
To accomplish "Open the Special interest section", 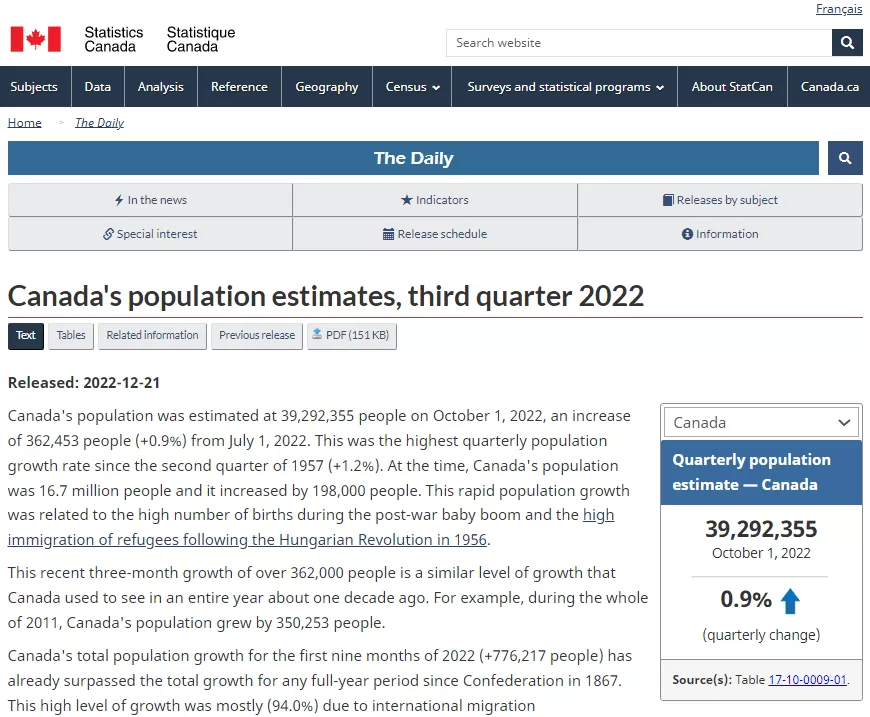I will click(150, 234).
